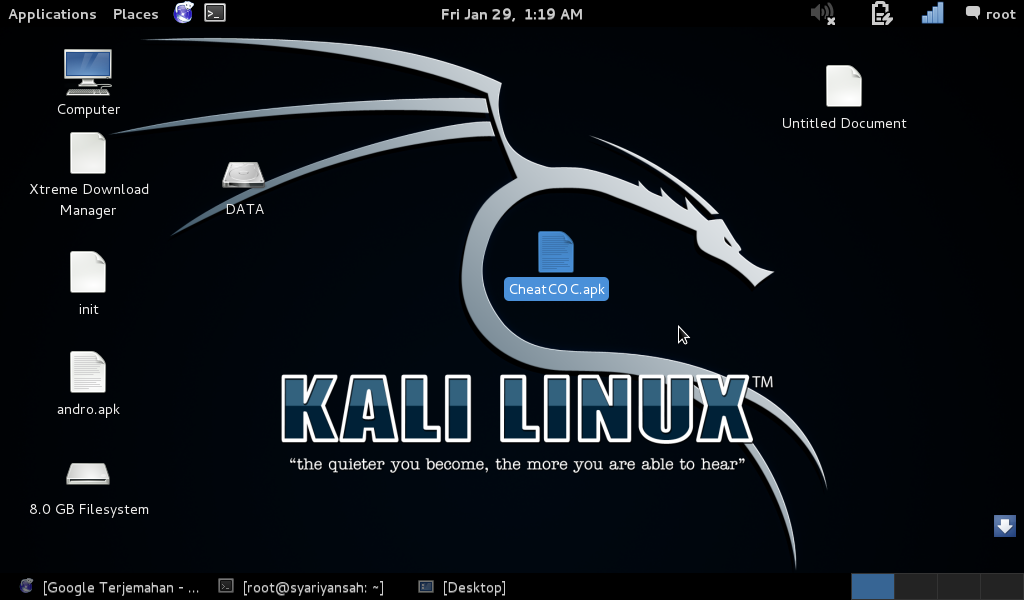The height and width of the screenshot is (600, 1024).
Task: Open the Iceweasel browser from the top panel
Action: [x=183, y=13]
